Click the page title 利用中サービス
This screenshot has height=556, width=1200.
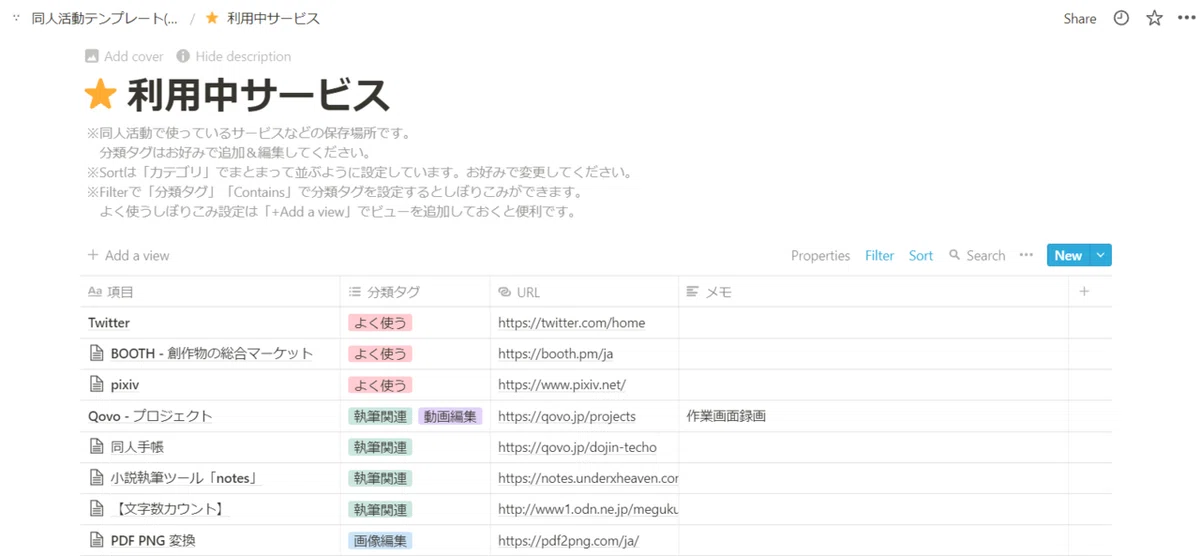(258, 96)
